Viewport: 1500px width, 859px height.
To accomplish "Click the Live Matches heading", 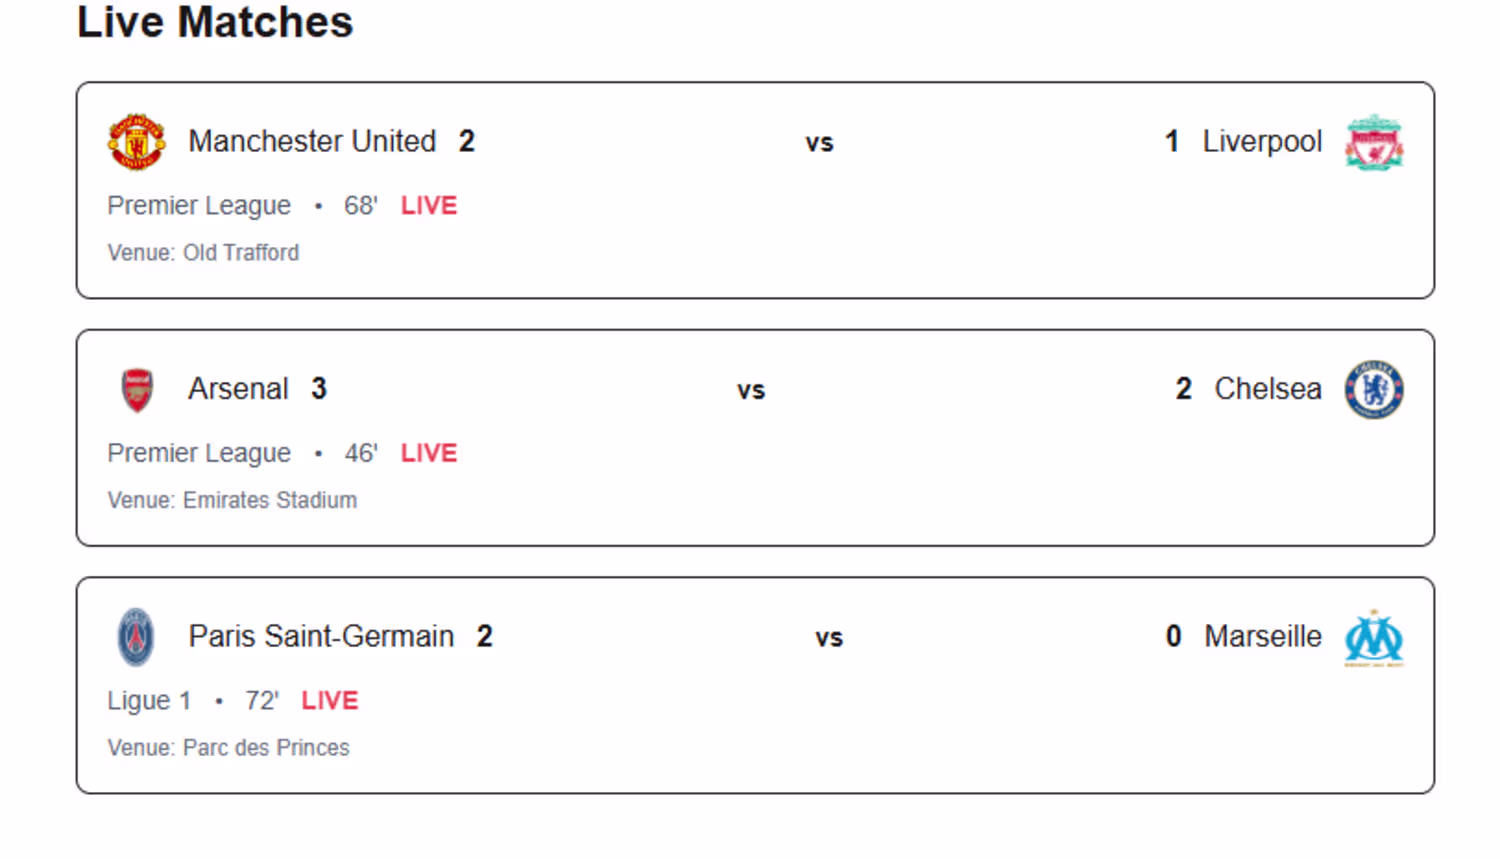I will (x=215, y=23).
